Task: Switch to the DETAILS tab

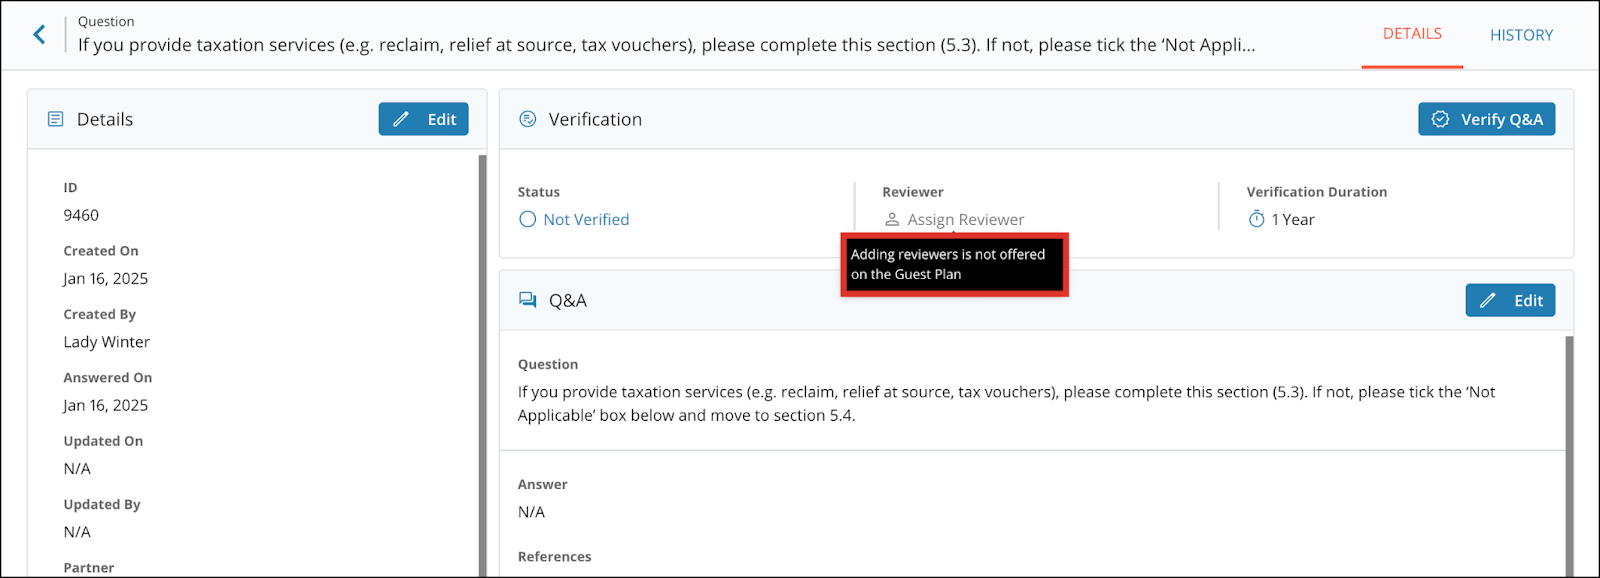Action: click(x=1412, y=34)
